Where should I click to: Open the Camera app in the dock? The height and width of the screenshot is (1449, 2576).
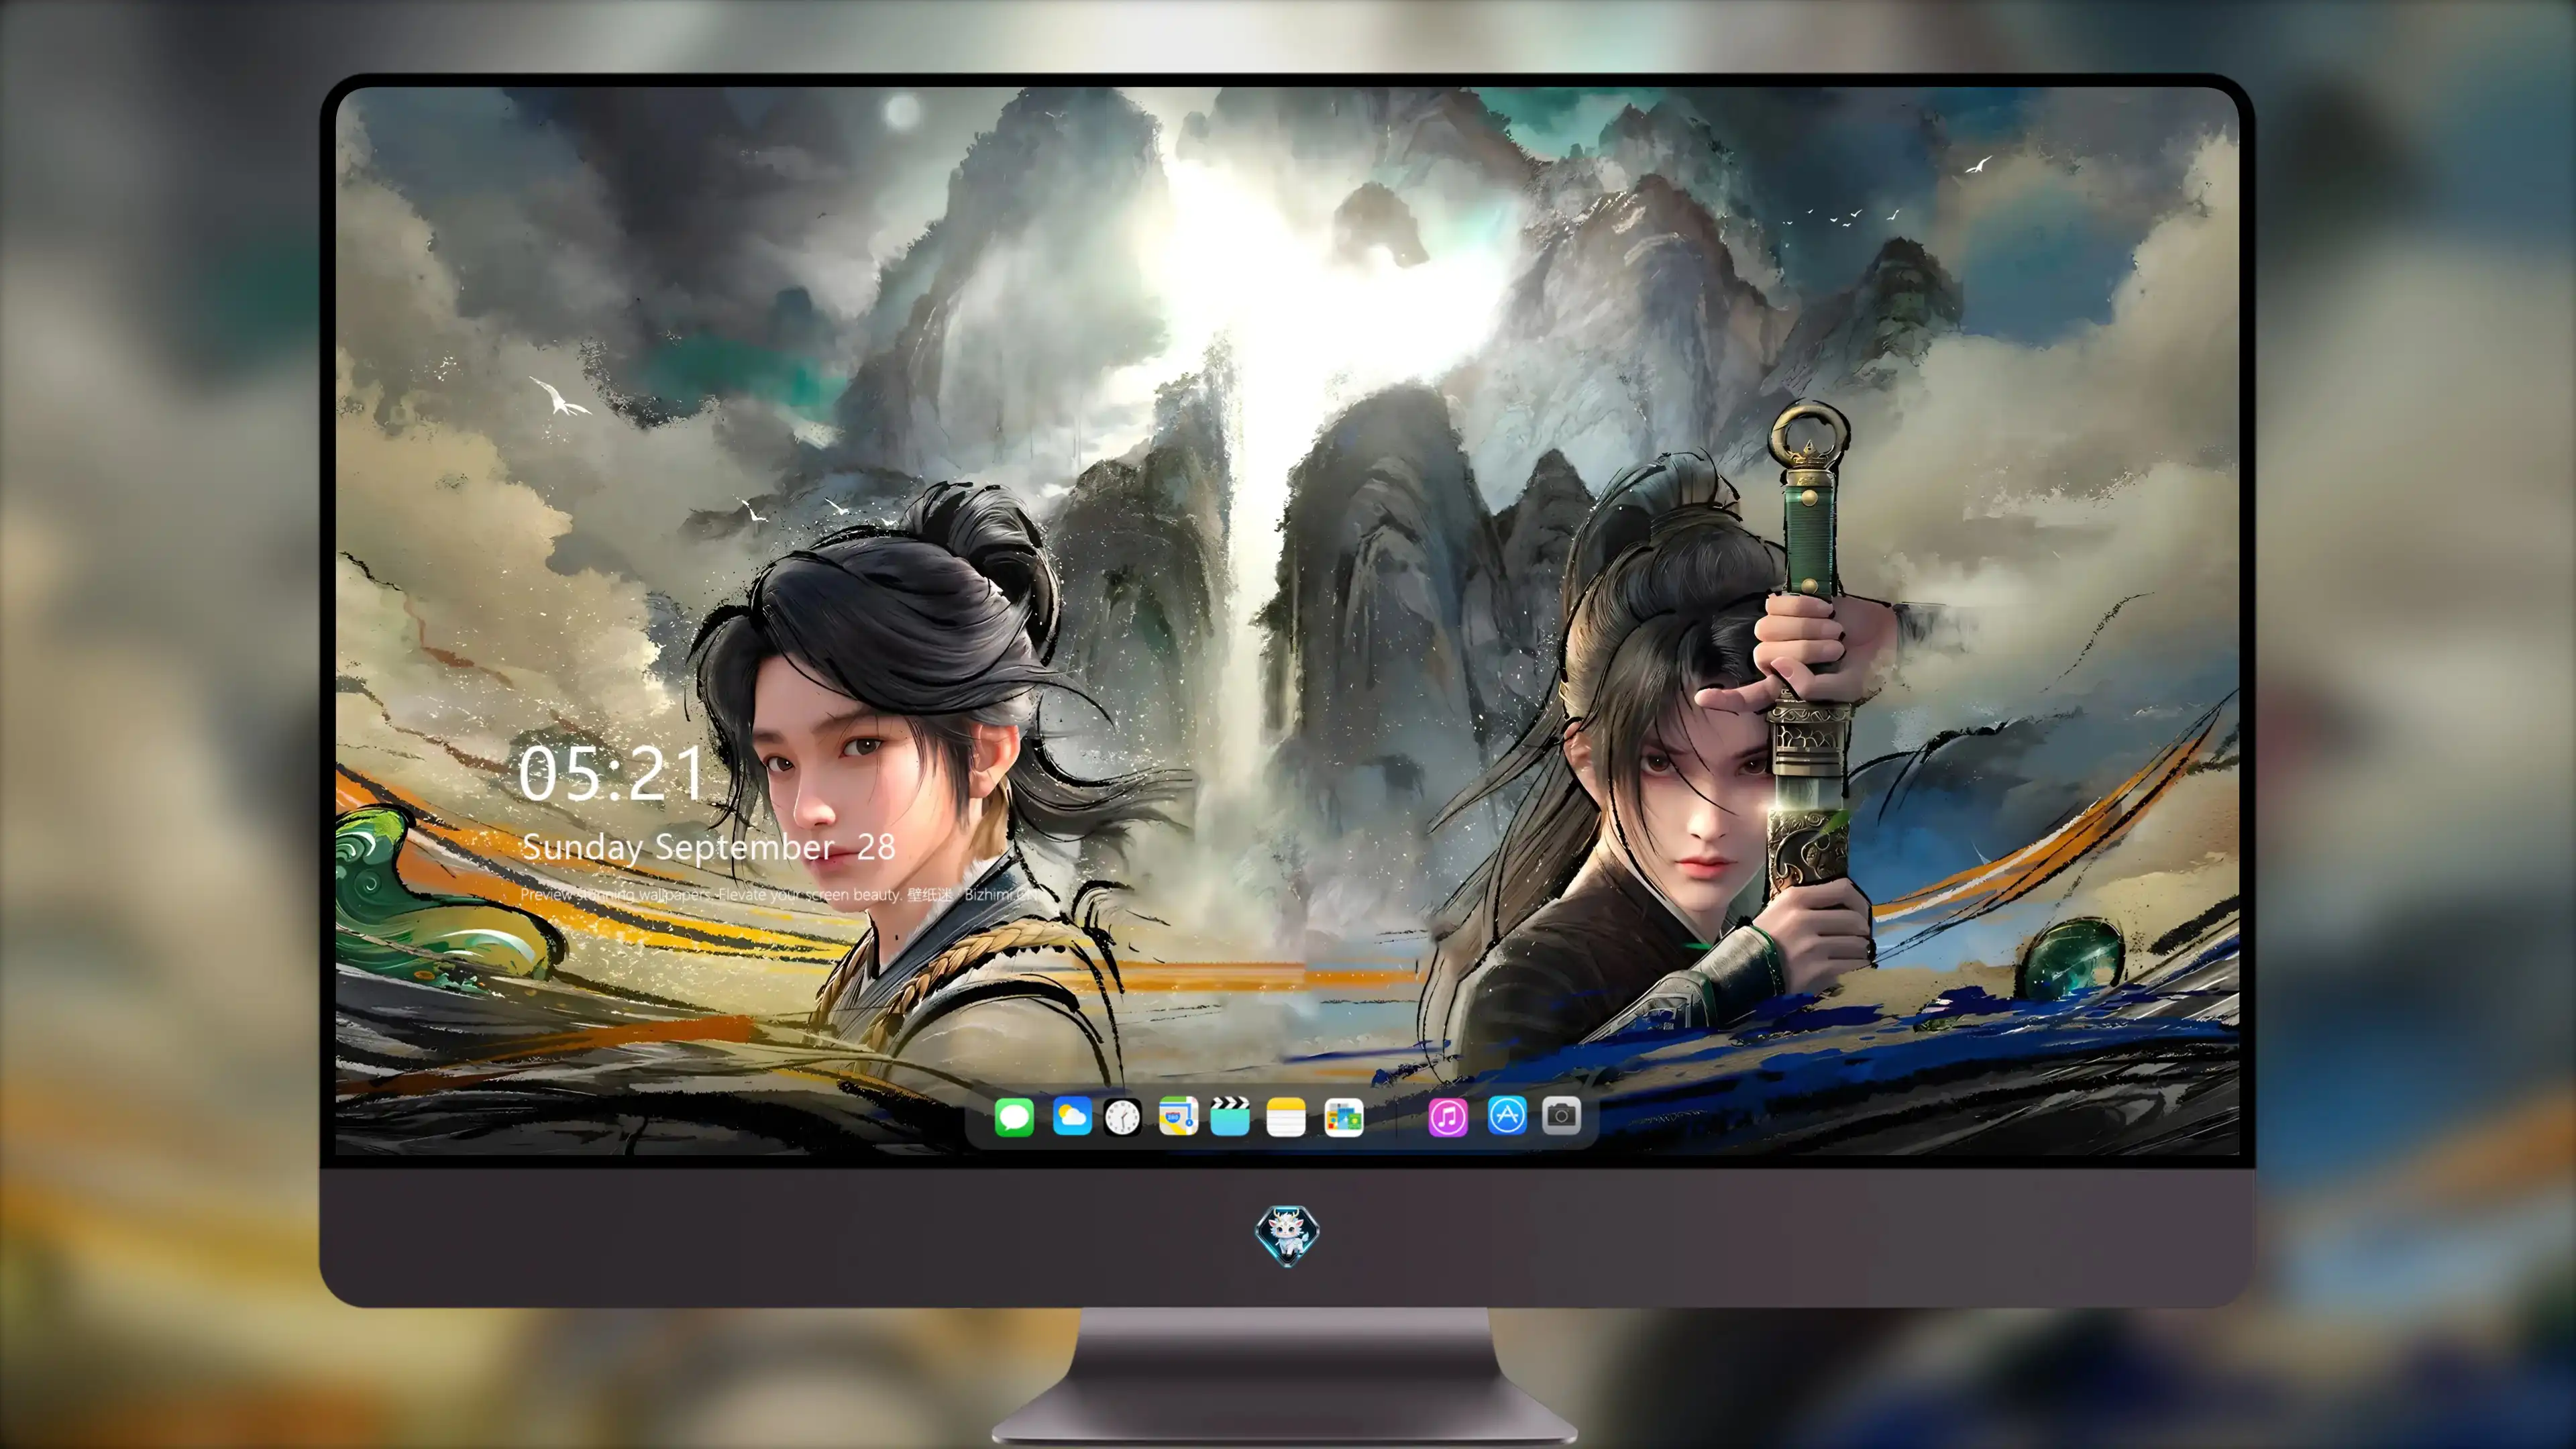pos(1561,1116)
